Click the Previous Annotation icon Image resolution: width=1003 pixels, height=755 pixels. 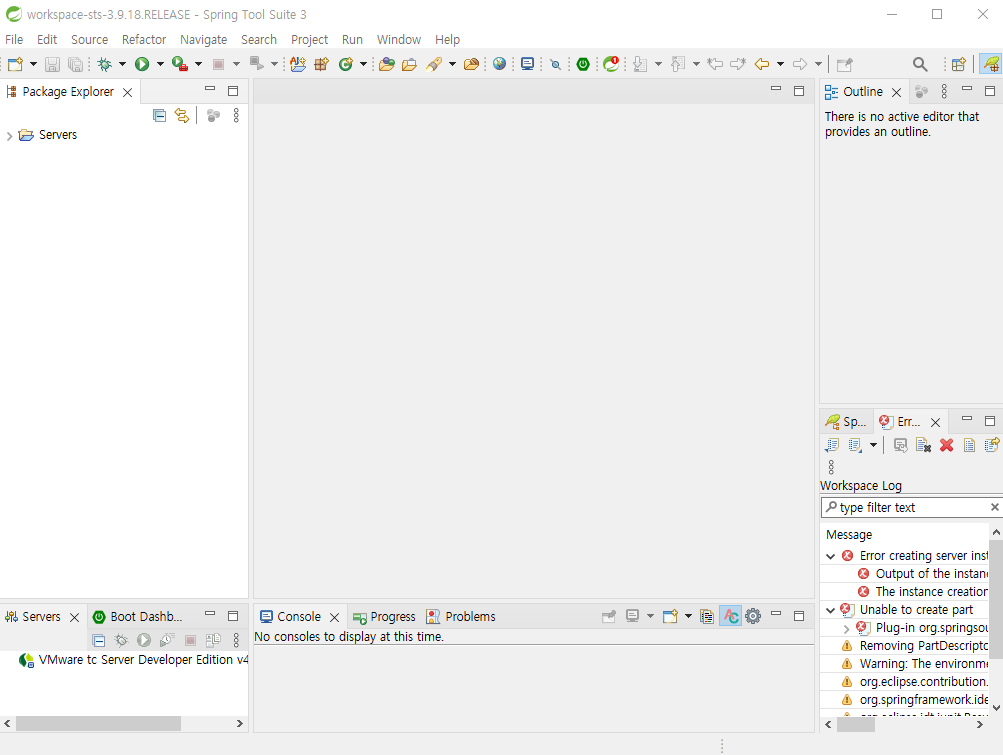click(677, 64)
